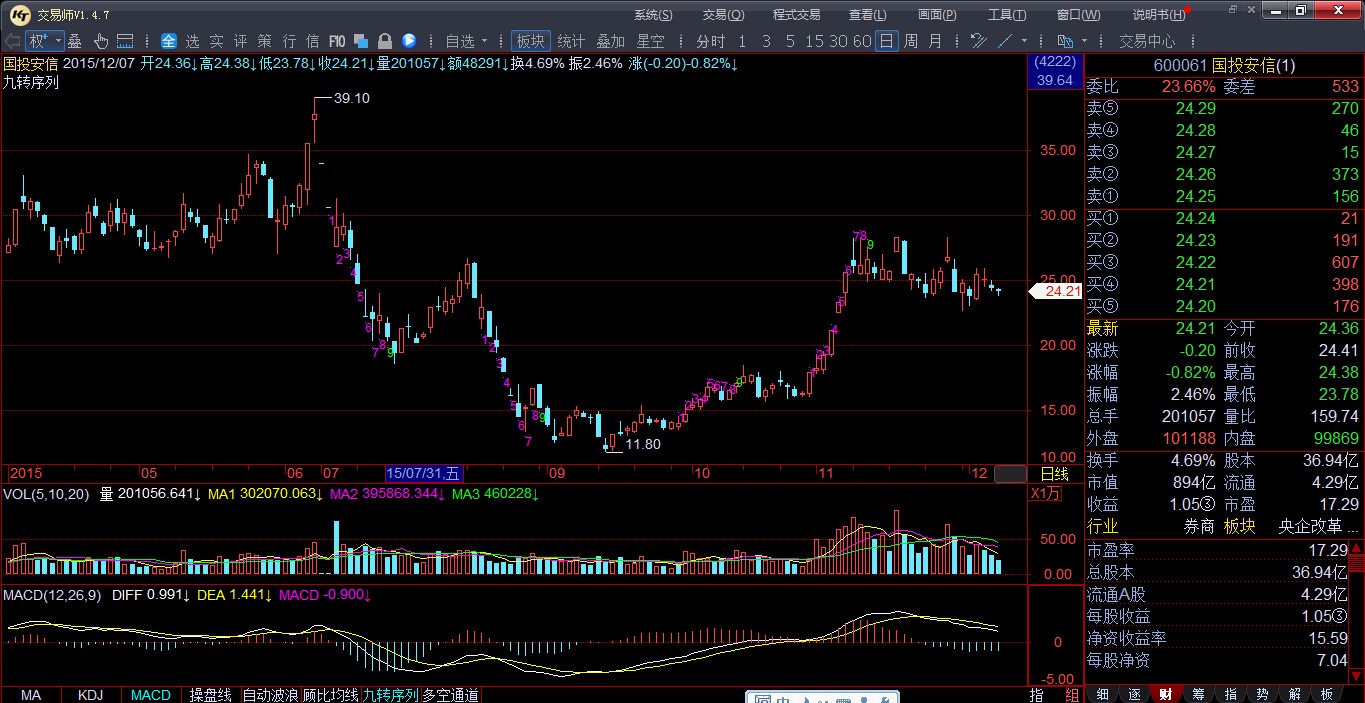Image resolution: width=1365 pixels, height=703 pixels.
Task: Select the hand pan tool icon
Action: (101, 41)
